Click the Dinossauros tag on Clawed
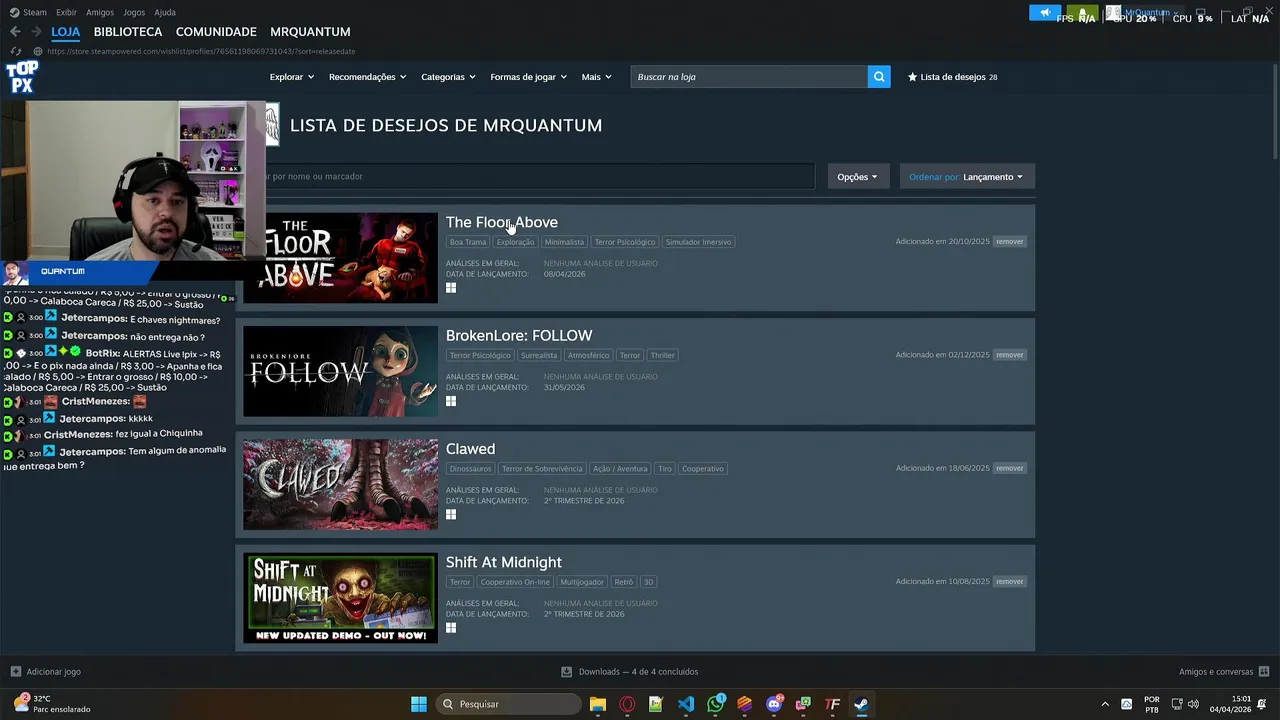Image resolution: width=1280 pixels, height=720 pixels. (470, 469)
